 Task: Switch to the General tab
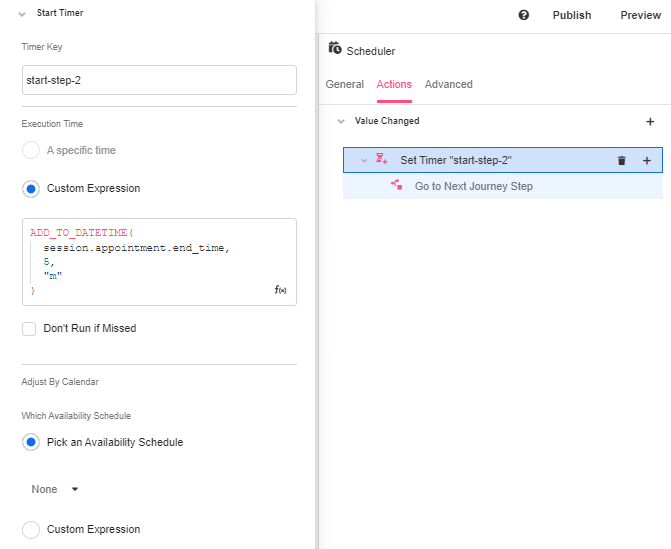point(344,84)
